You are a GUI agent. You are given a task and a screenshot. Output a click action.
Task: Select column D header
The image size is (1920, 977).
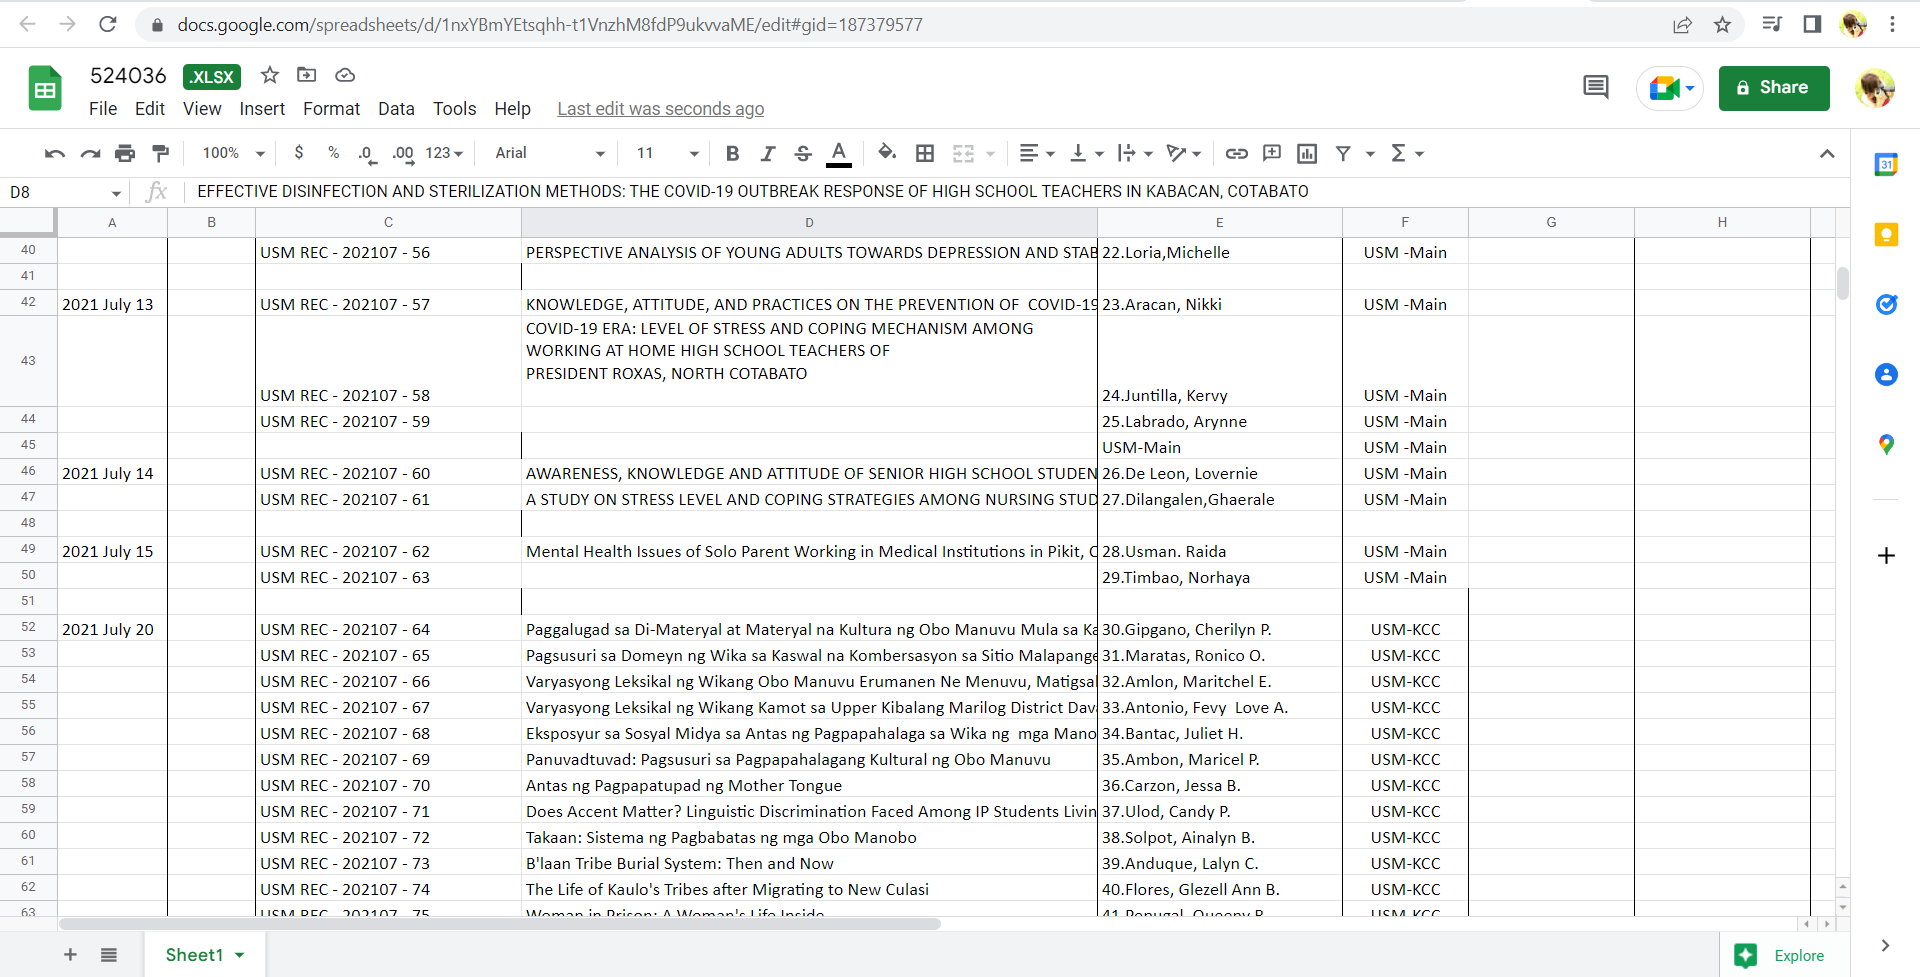[809, 222]
